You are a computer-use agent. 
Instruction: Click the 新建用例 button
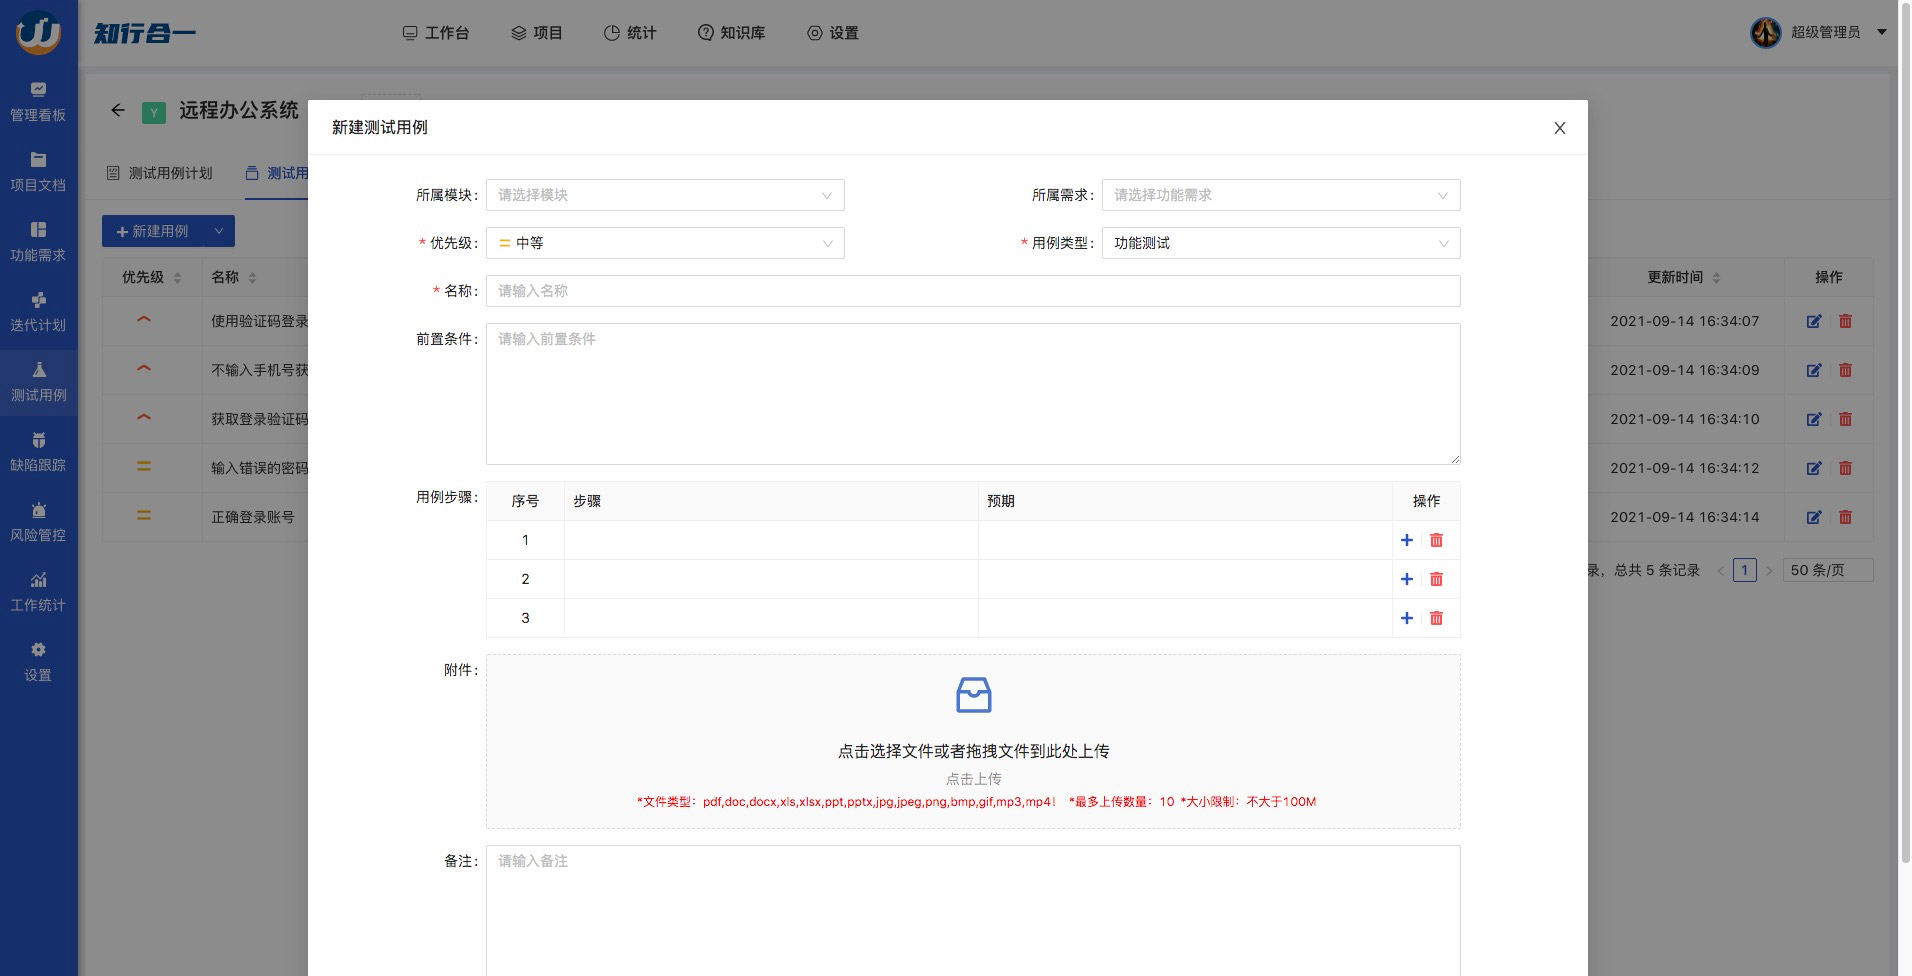(x=153, y=231)
